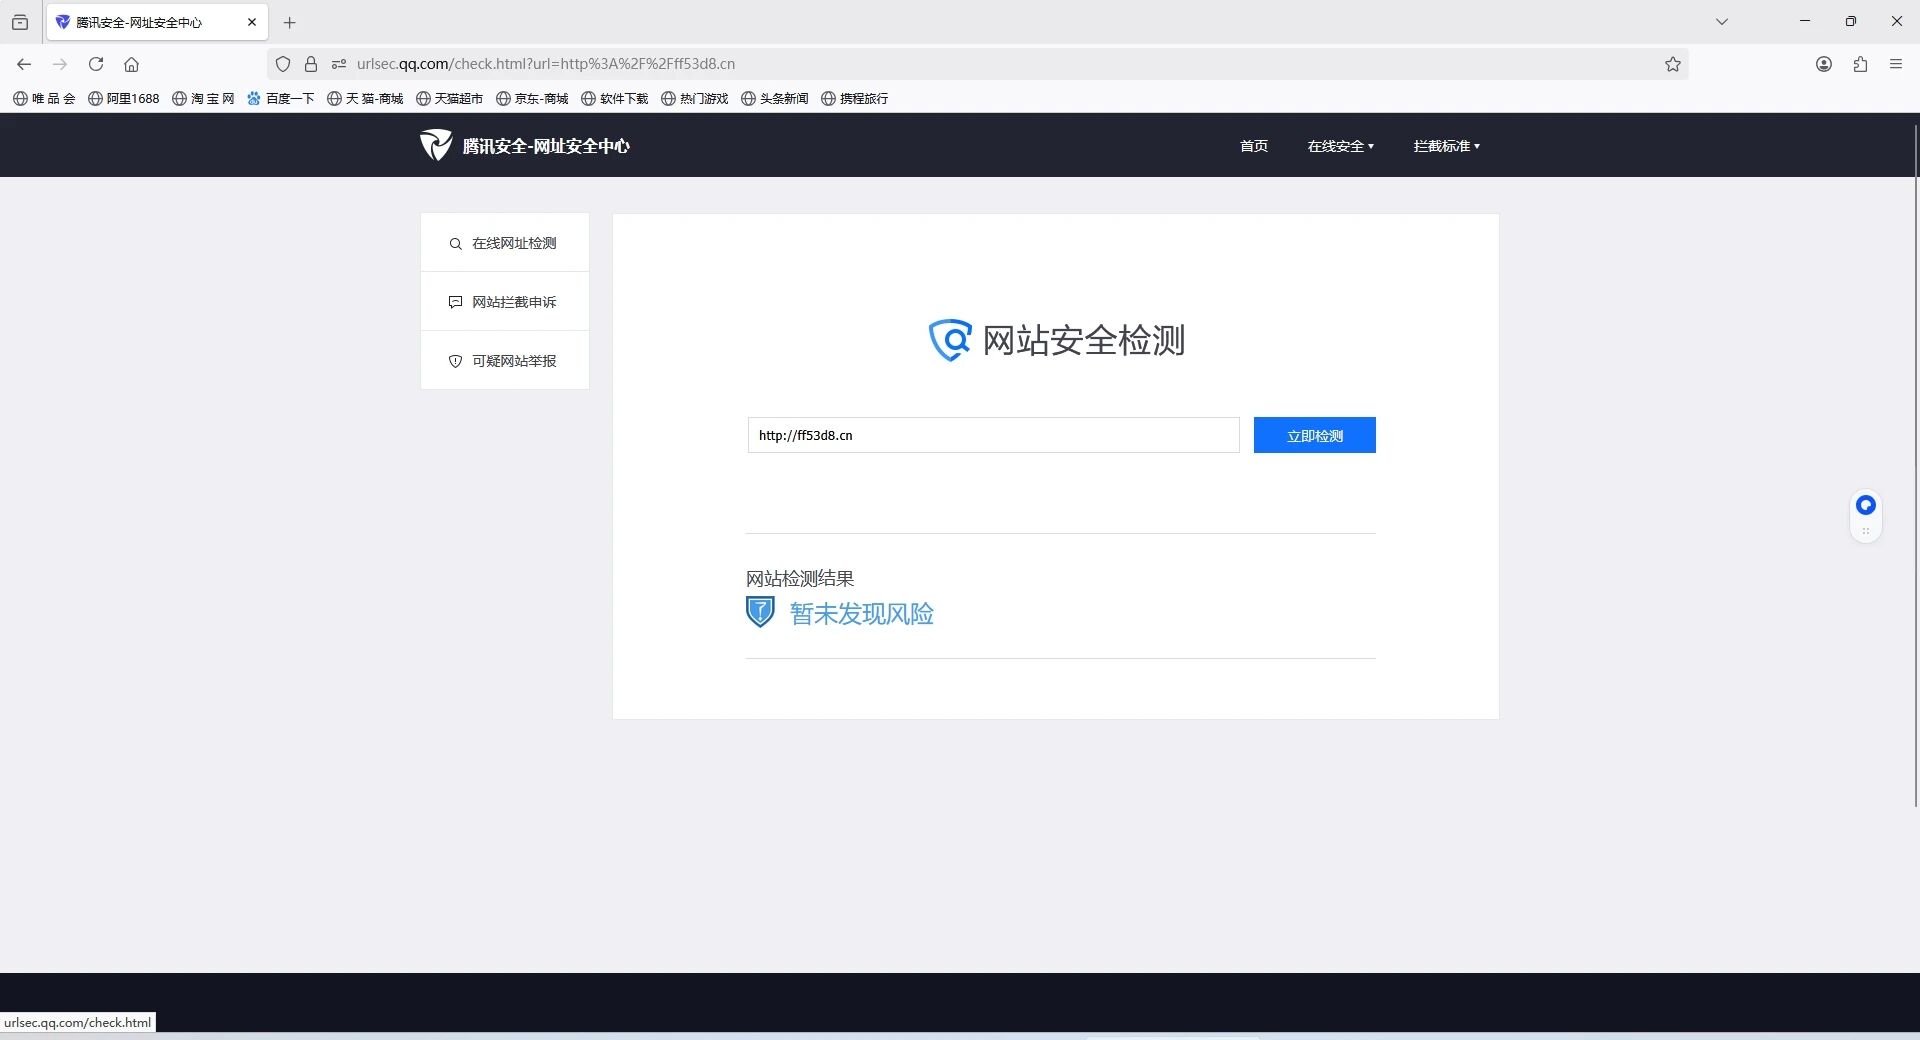Click the Tencent security shield logo
Viewport: 1920px width, 1040px height.
(x=436, y=145)
